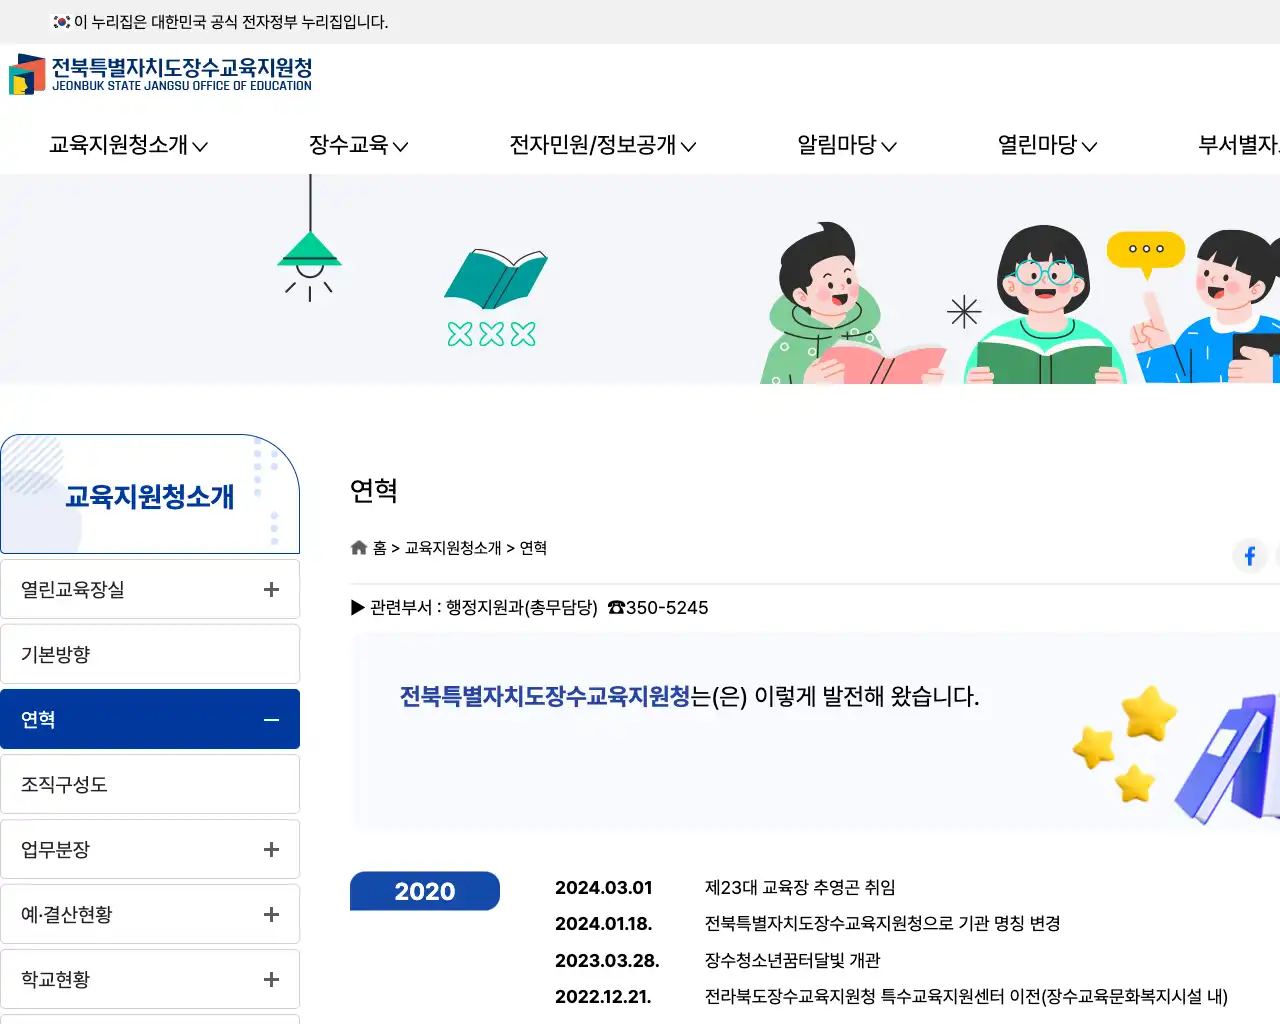Open the 교육지원청소개 dropdown menu
1280x1024 pixels.
(125, 145)
